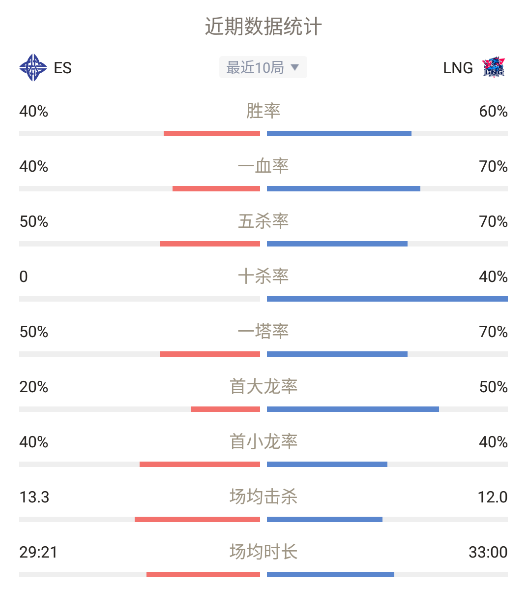528x598 pixels.
Task: Click the red 场均时长 bar for ES
Action: pos(203,574)
